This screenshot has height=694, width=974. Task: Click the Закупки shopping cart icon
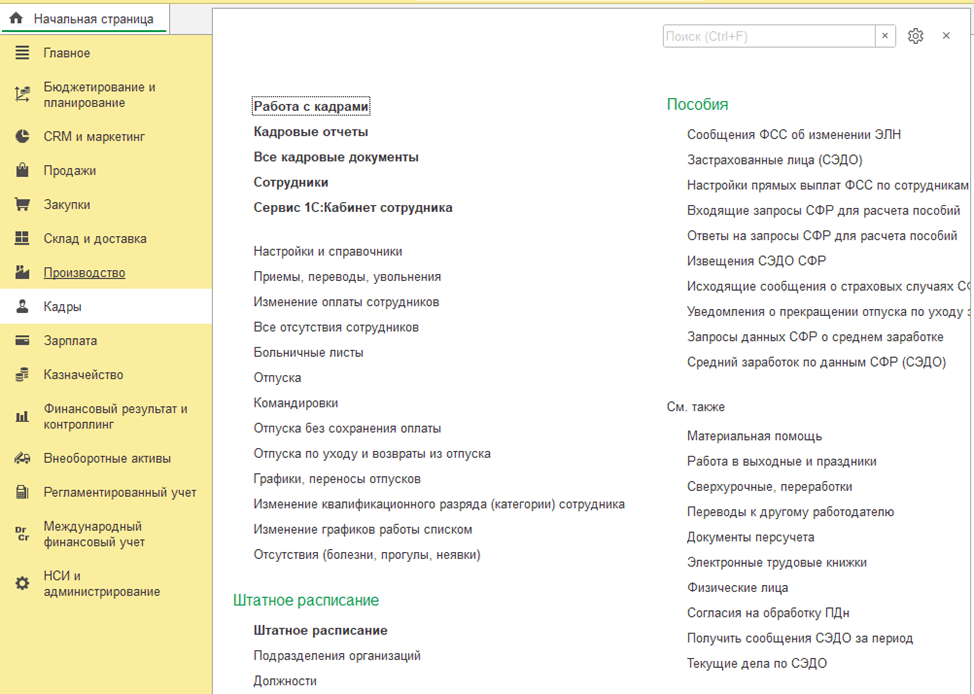(22, 205)
